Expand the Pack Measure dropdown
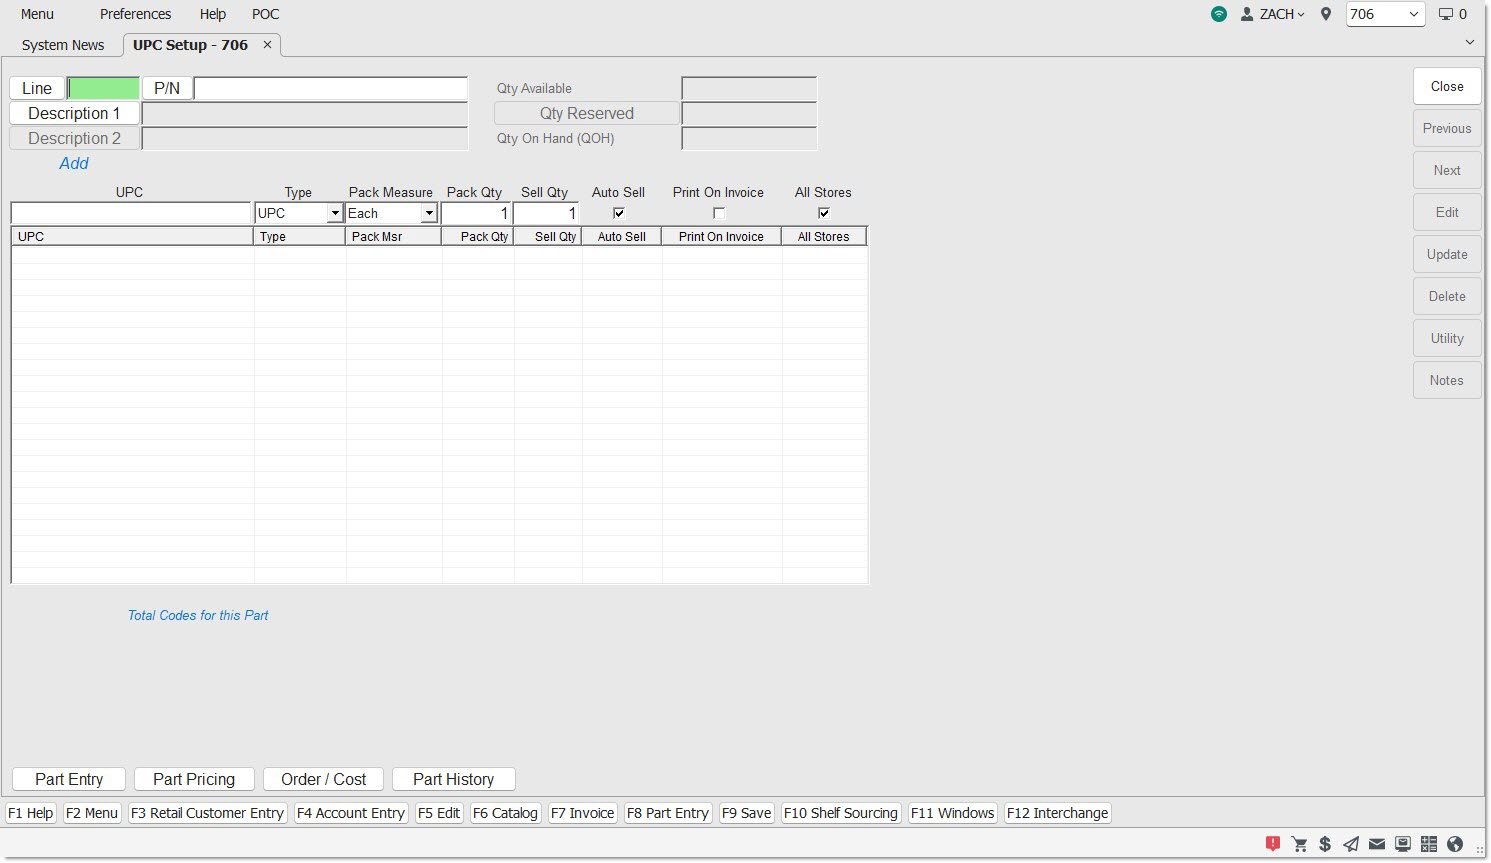 coord(429,214)
